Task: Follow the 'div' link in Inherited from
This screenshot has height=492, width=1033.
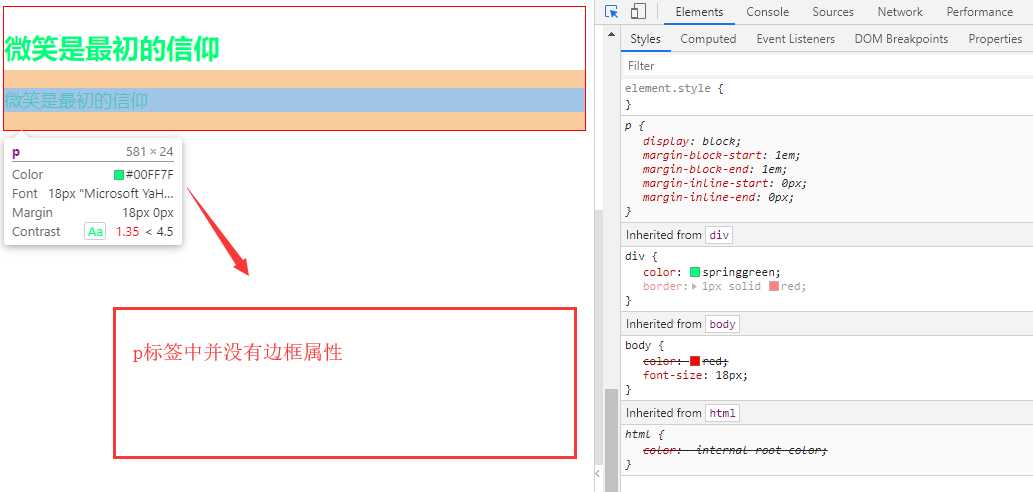Action: 719,235
